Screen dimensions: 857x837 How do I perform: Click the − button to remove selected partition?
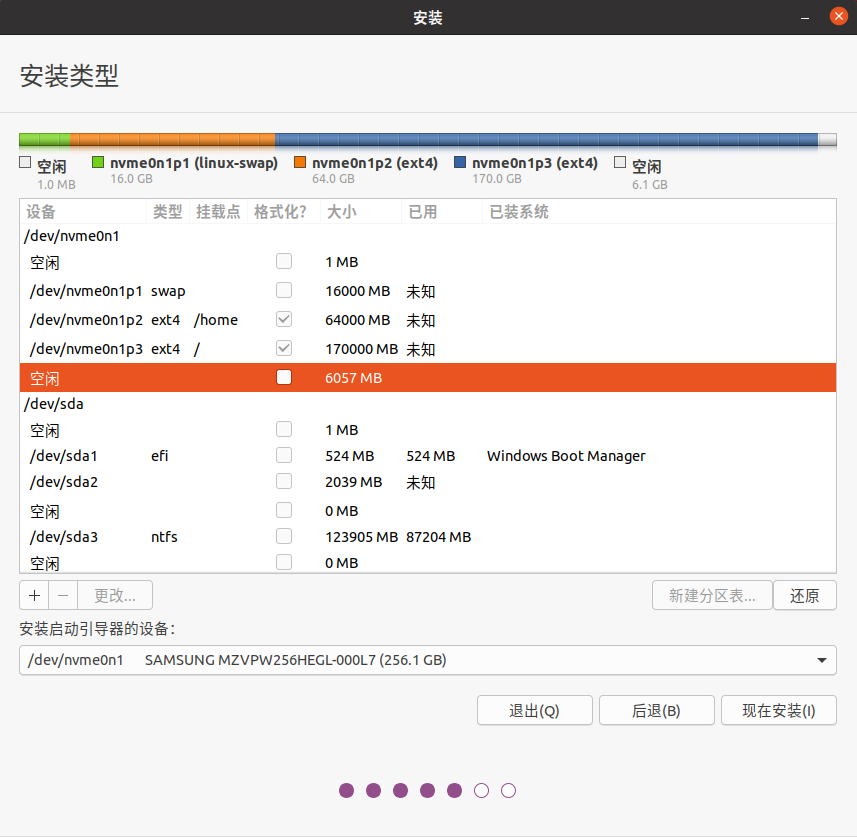pos(61,595)
